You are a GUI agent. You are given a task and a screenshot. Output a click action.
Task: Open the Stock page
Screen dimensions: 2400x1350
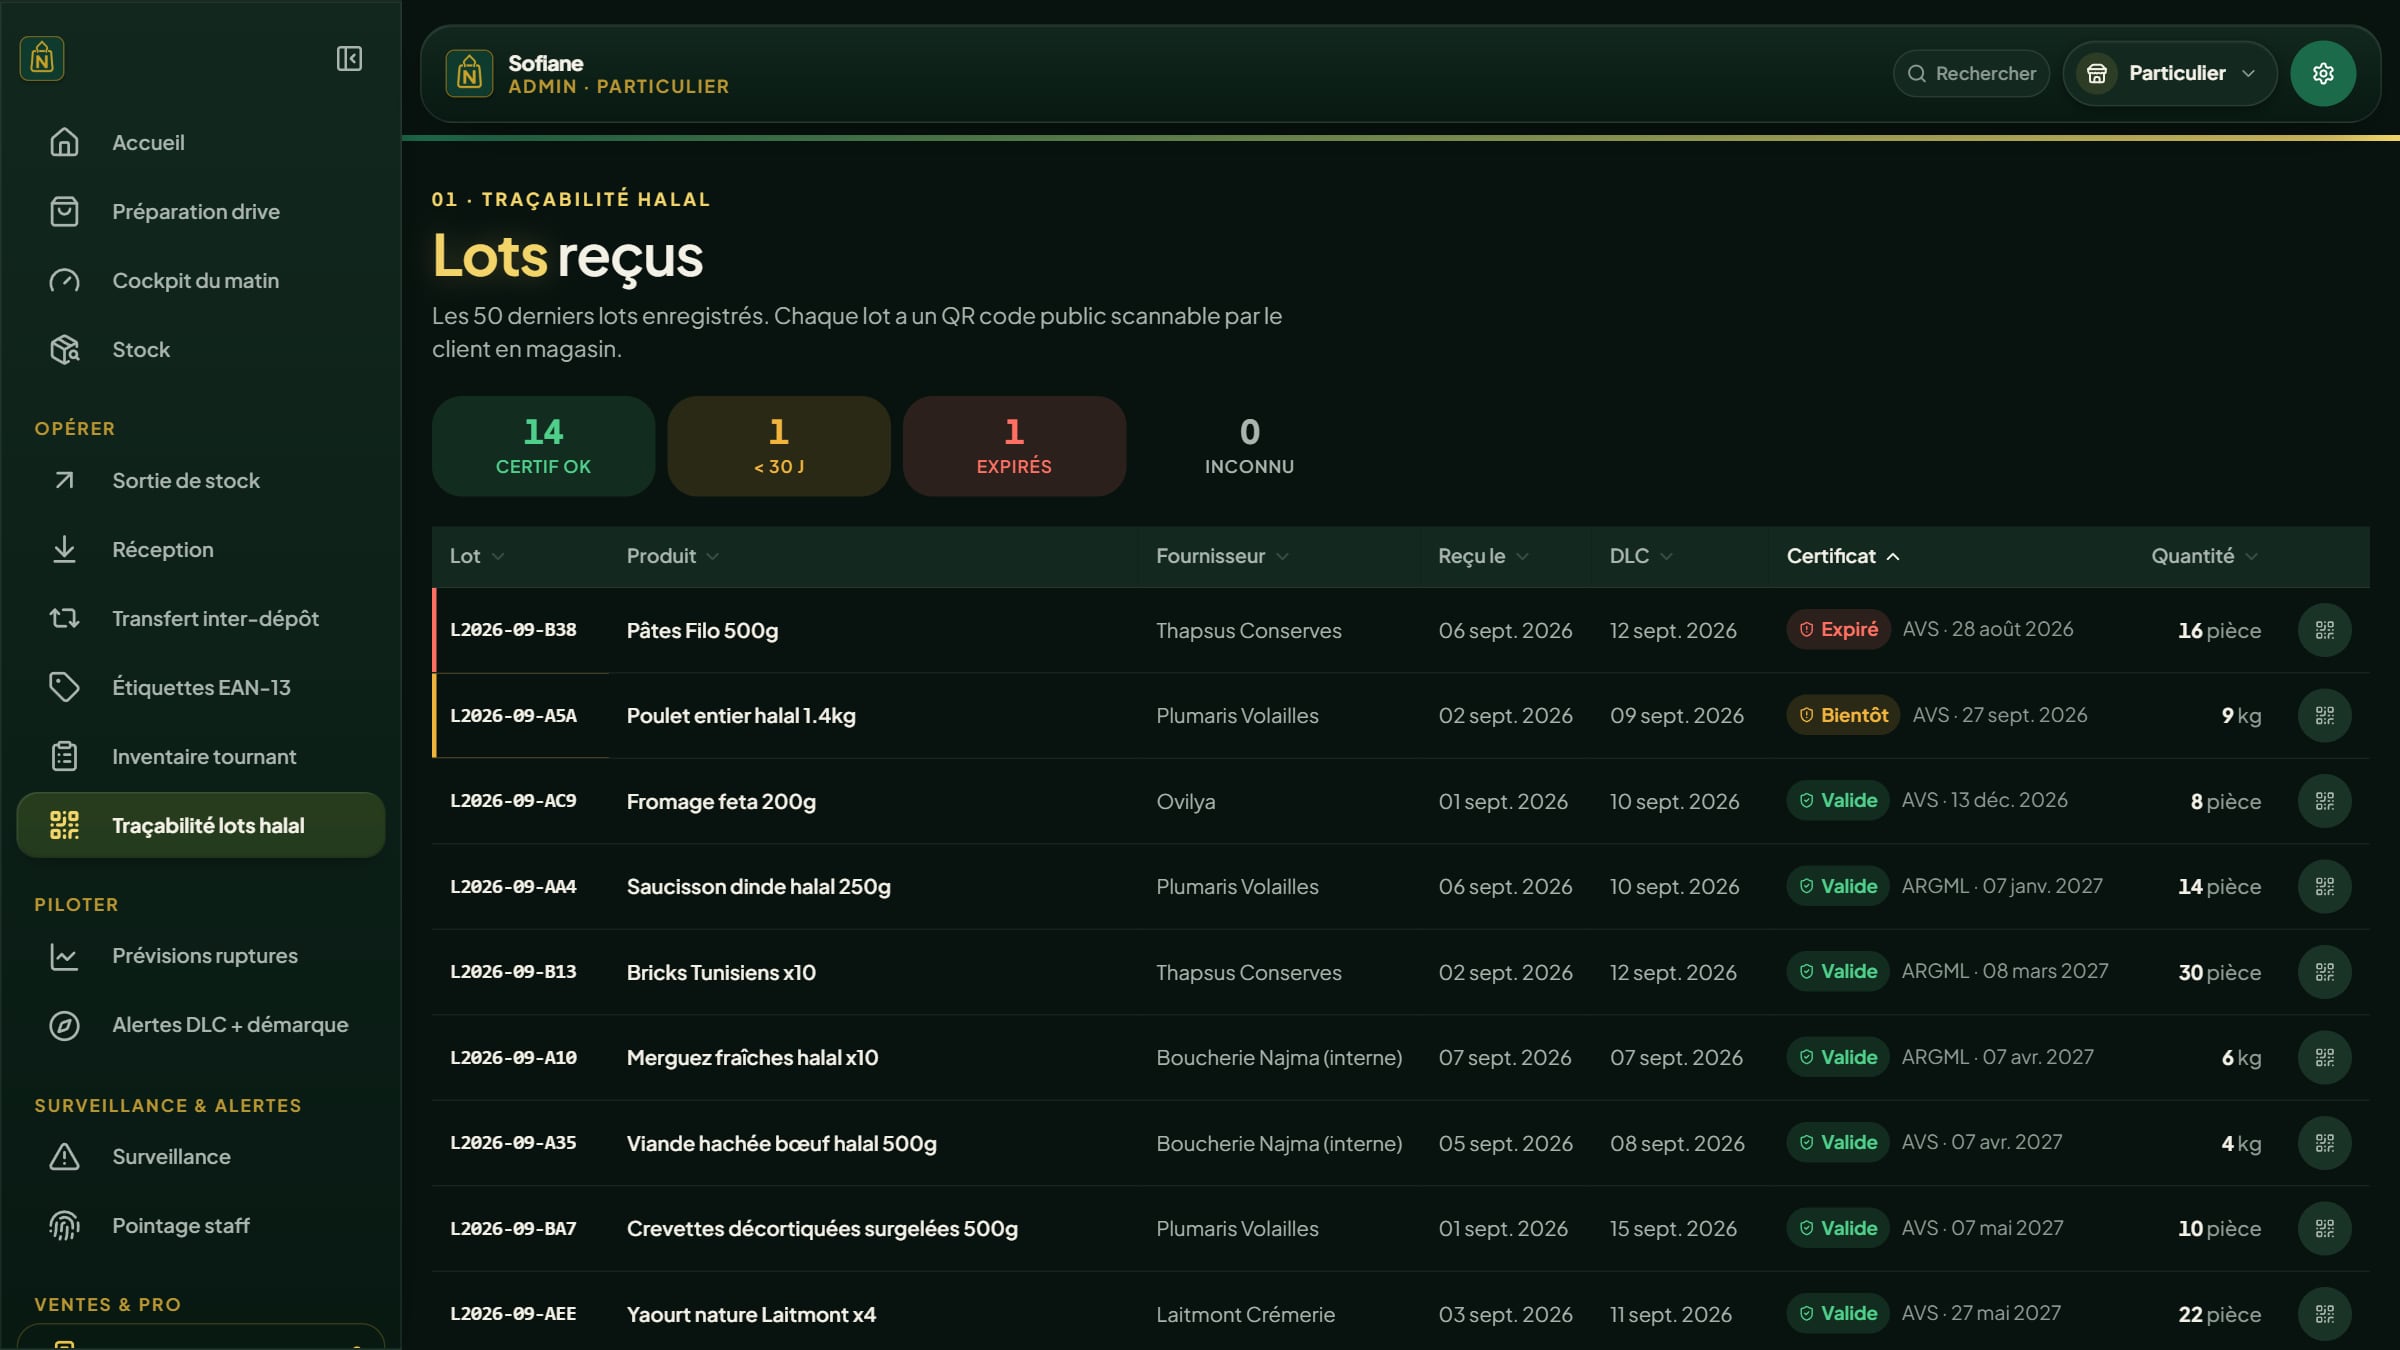pyautogui.click(x=201, y=350)
